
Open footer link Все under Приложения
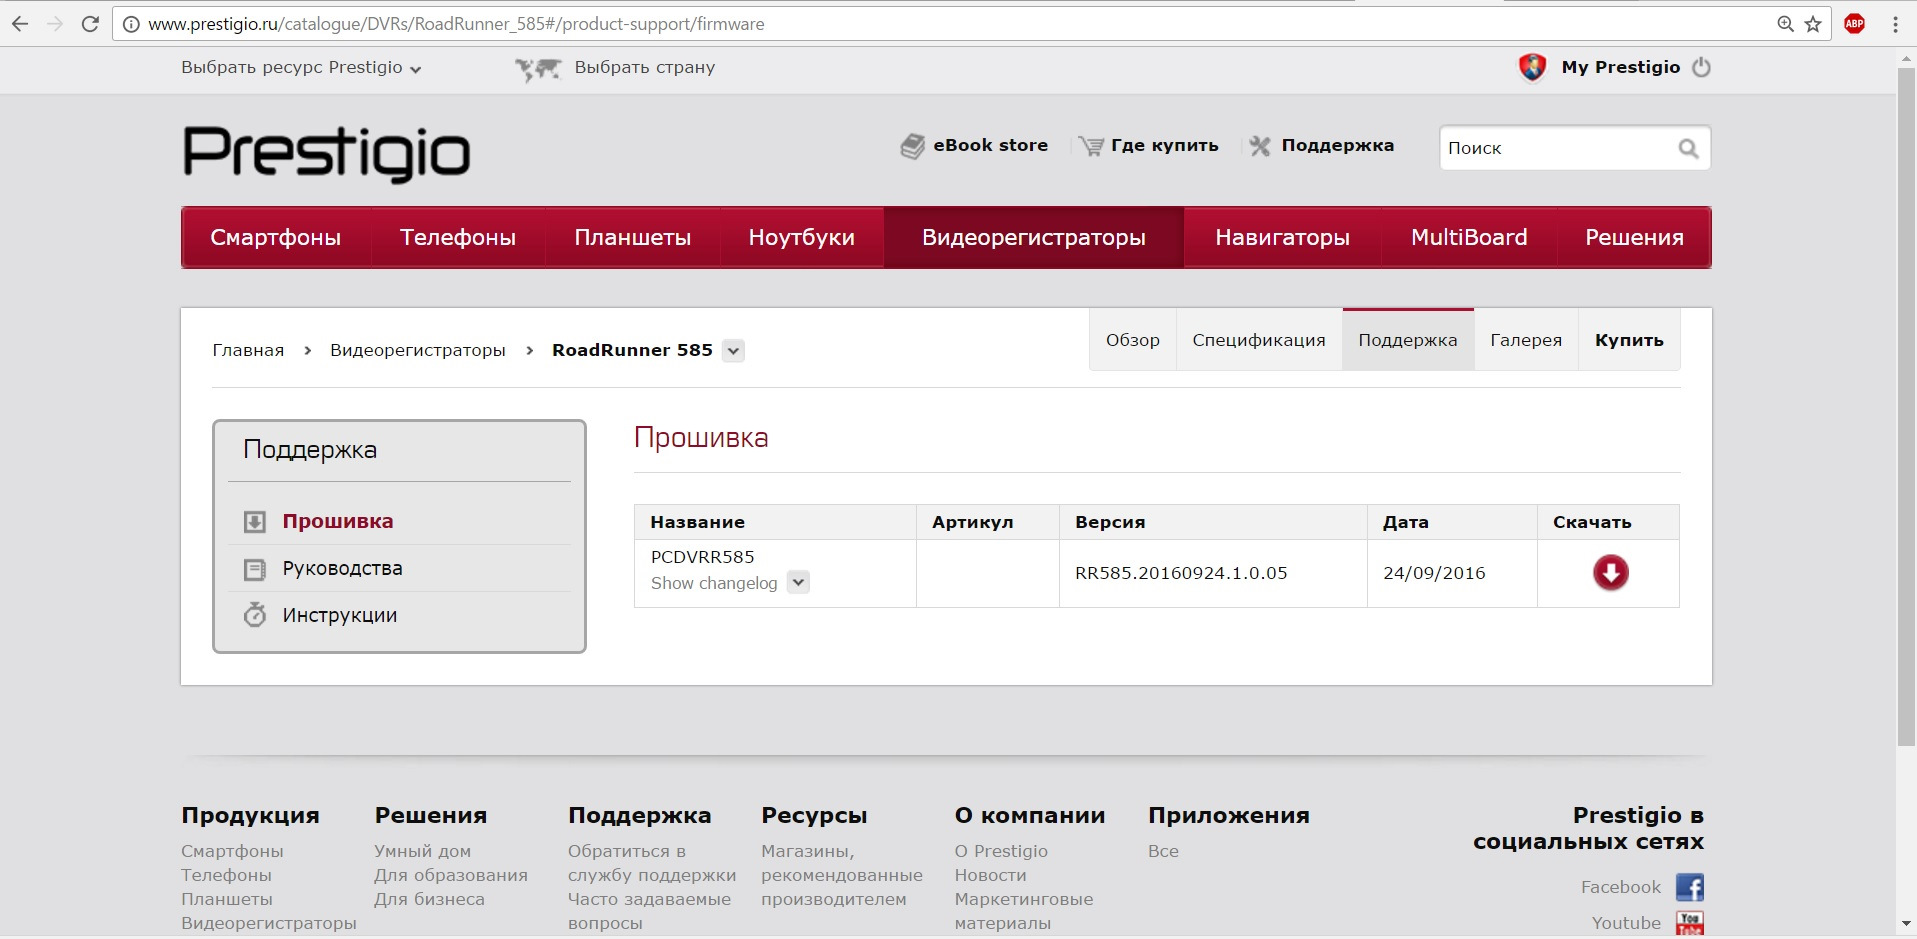pos(1163,851)
